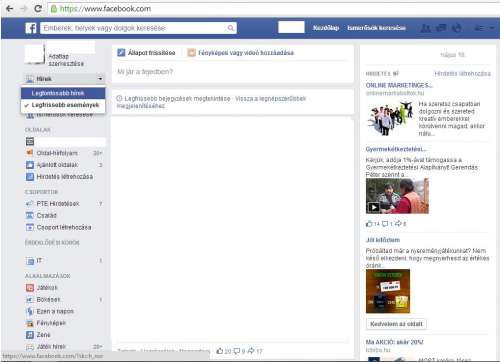Click the Hírek news feed icon
This screenshot has height=362, width=500.
click(x=30, y=79)
